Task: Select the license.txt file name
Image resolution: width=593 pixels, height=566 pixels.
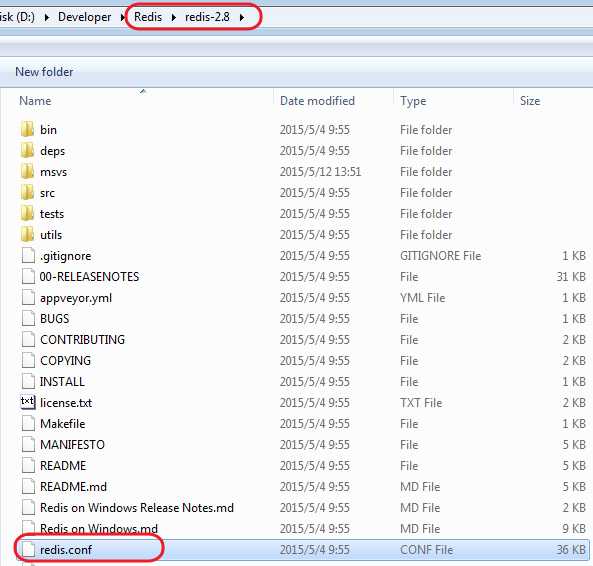Action: click(x=66, y=403)
